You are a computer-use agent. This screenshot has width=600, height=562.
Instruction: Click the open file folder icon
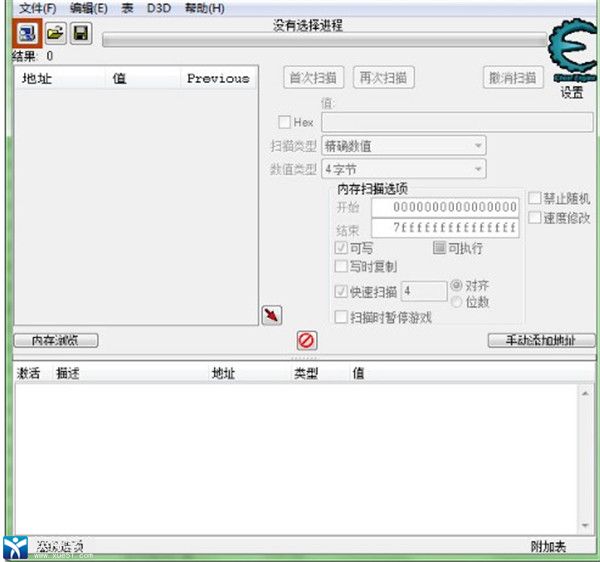[55, 33]
